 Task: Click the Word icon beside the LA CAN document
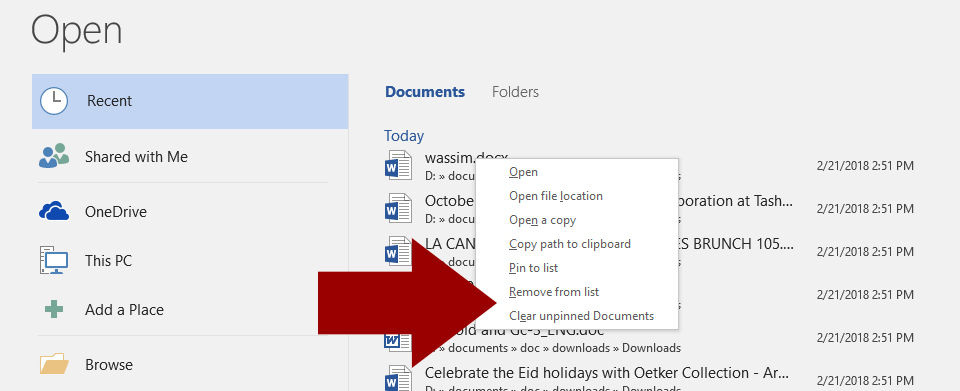point(399,251)
